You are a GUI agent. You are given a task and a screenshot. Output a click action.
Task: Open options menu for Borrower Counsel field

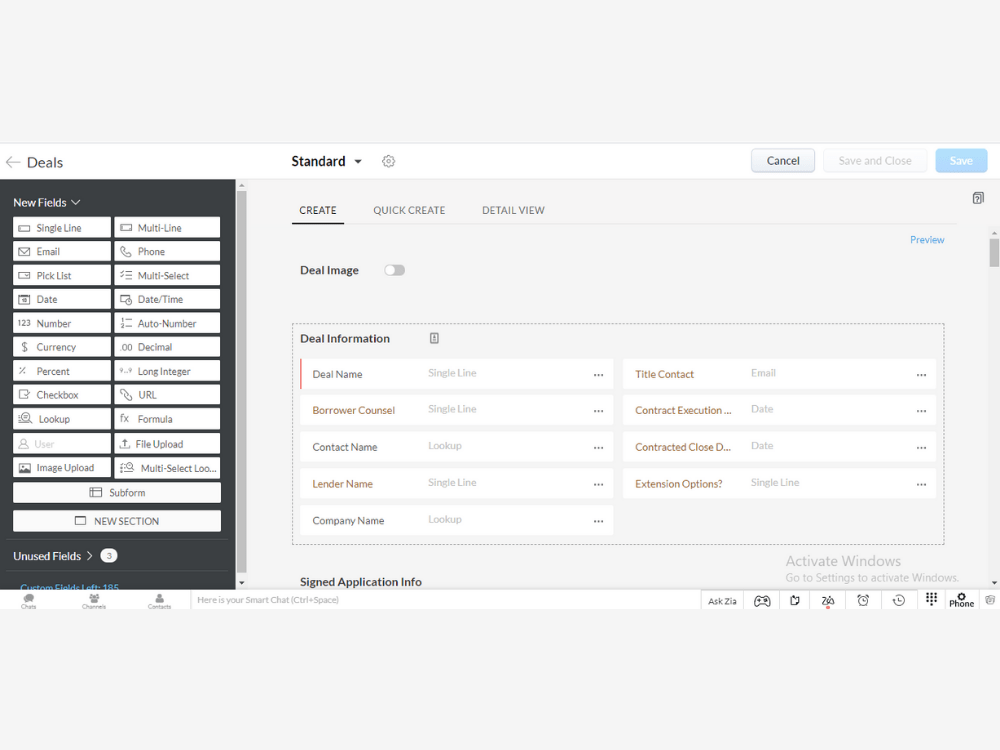click(x=598, y=411)
